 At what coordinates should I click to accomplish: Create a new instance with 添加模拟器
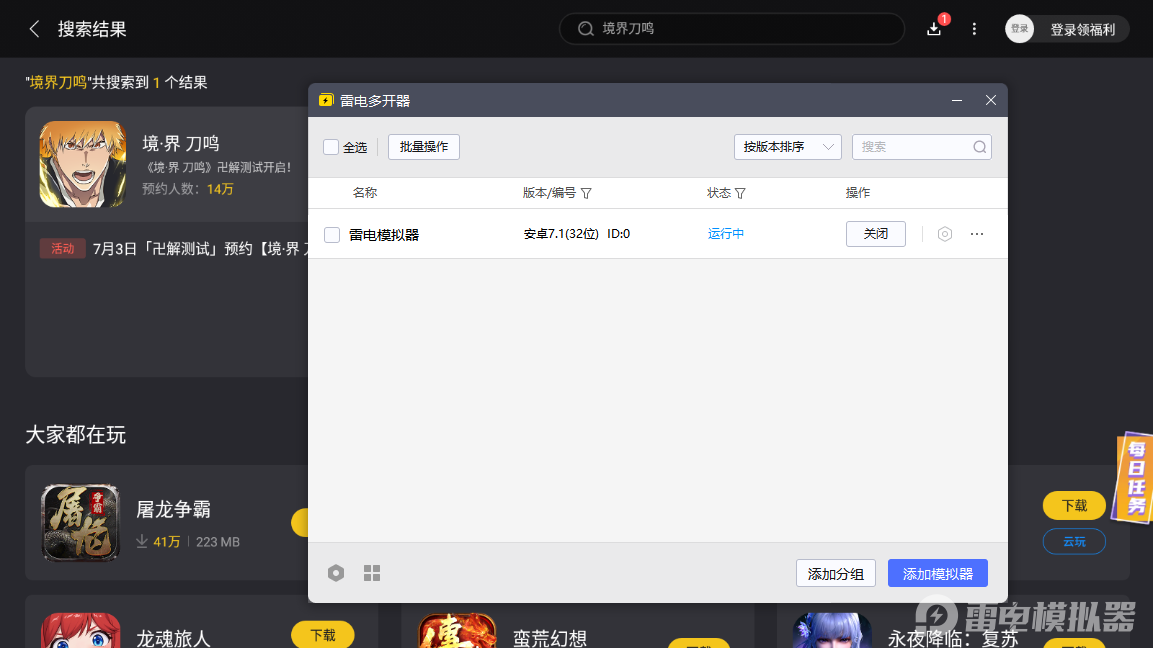coord(937,573)
